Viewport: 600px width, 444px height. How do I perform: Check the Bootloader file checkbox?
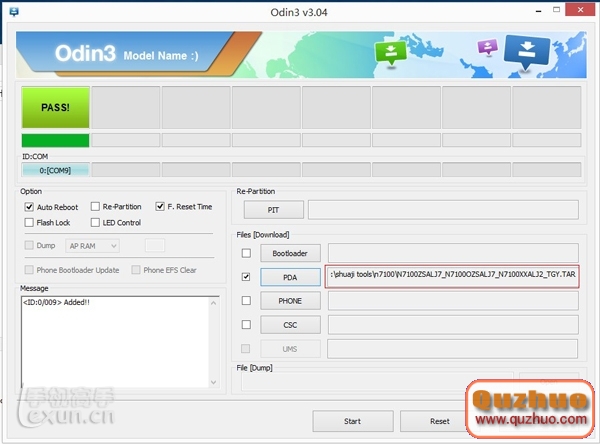246,253
